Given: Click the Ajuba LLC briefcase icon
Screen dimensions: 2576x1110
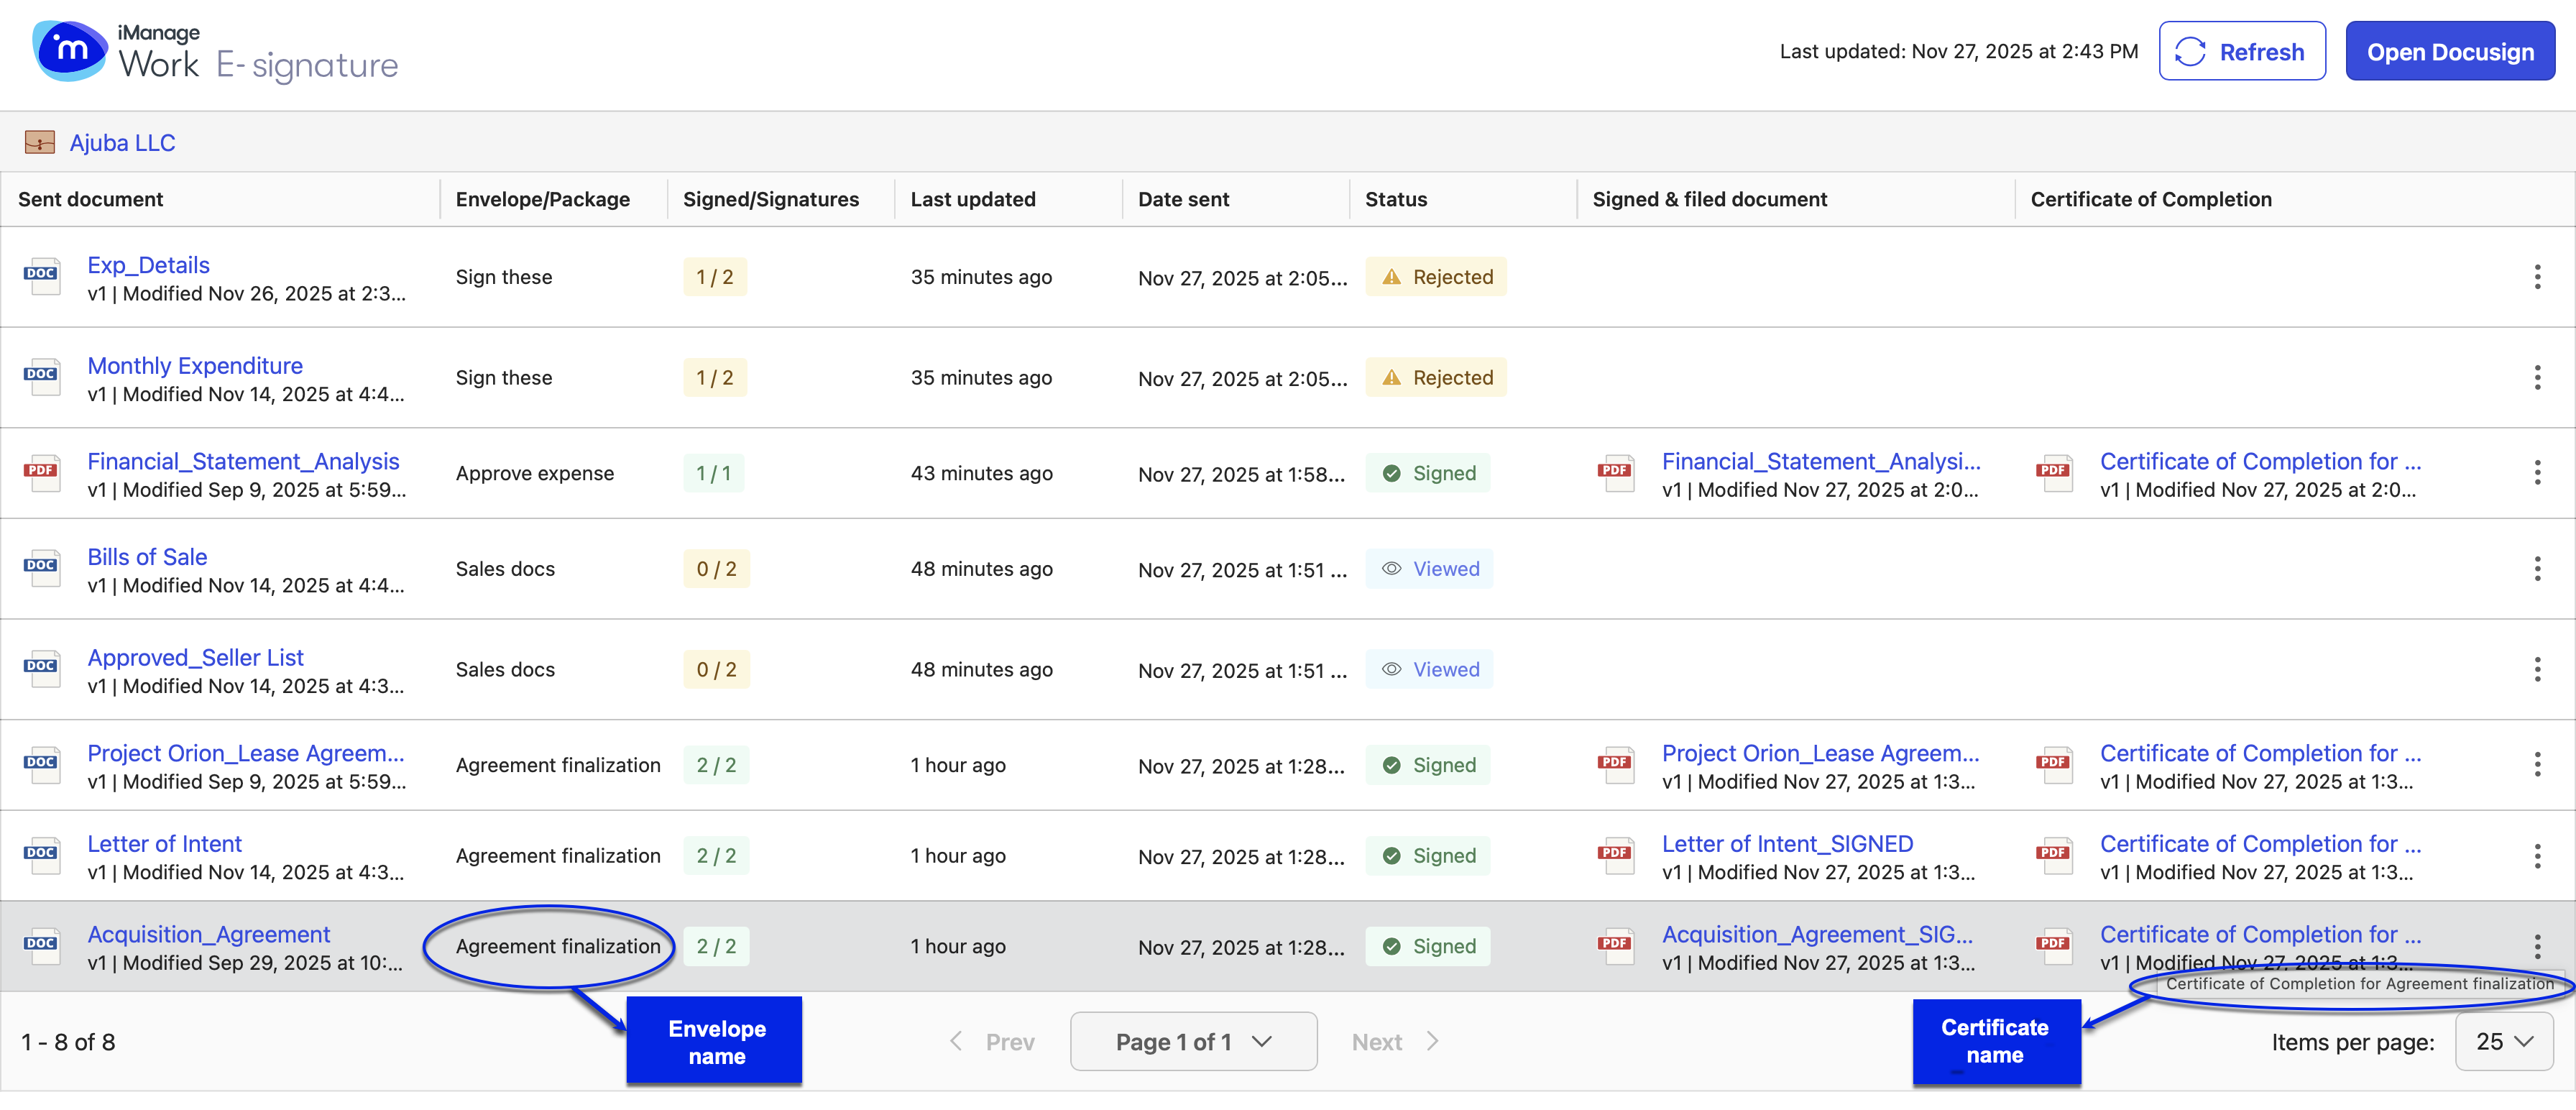Looking at the screenshot, I should (40, 143).
